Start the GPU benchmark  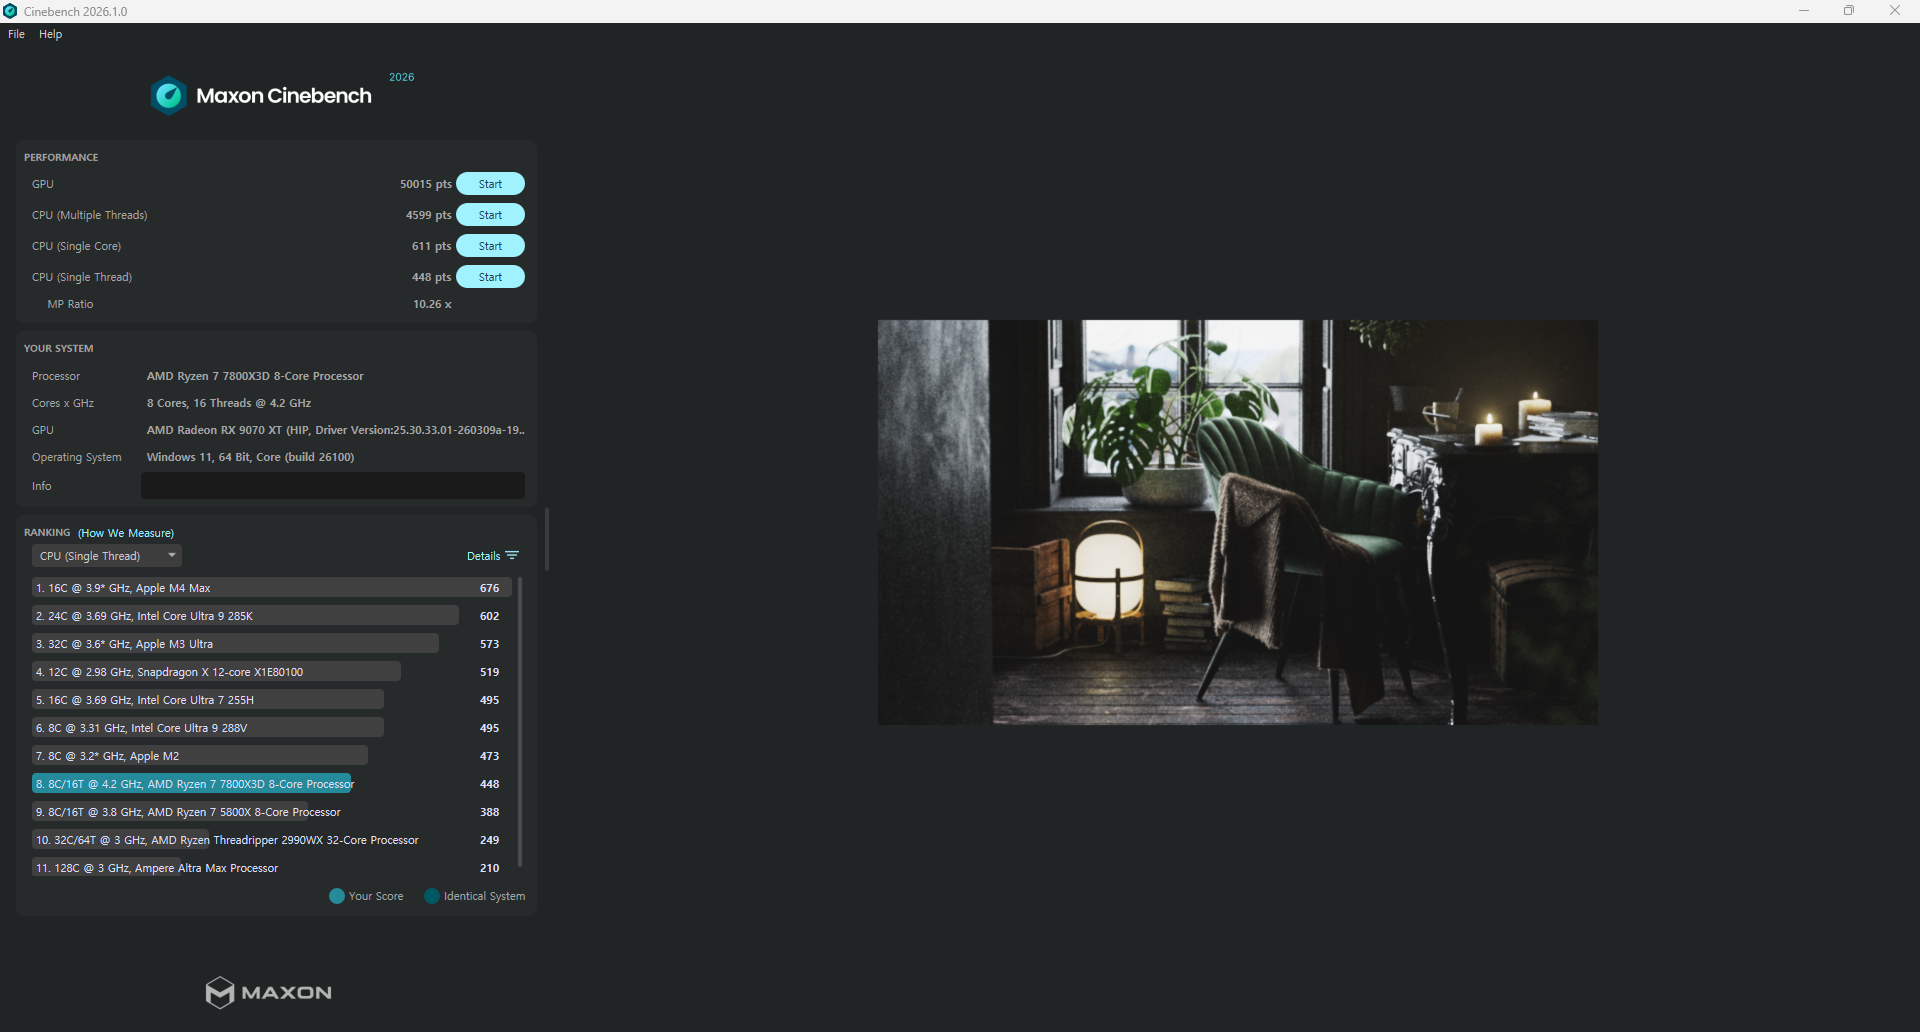tap(490, 184)
